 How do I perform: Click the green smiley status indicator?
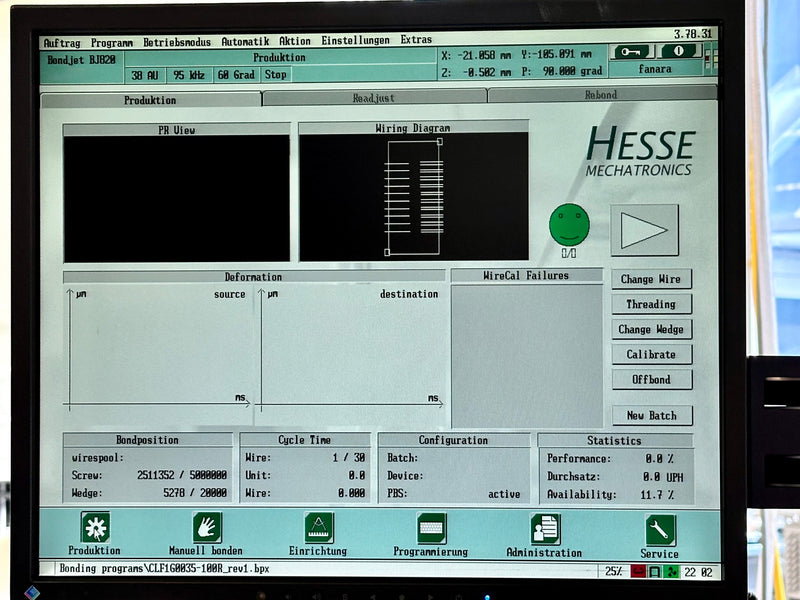(569, 224)
